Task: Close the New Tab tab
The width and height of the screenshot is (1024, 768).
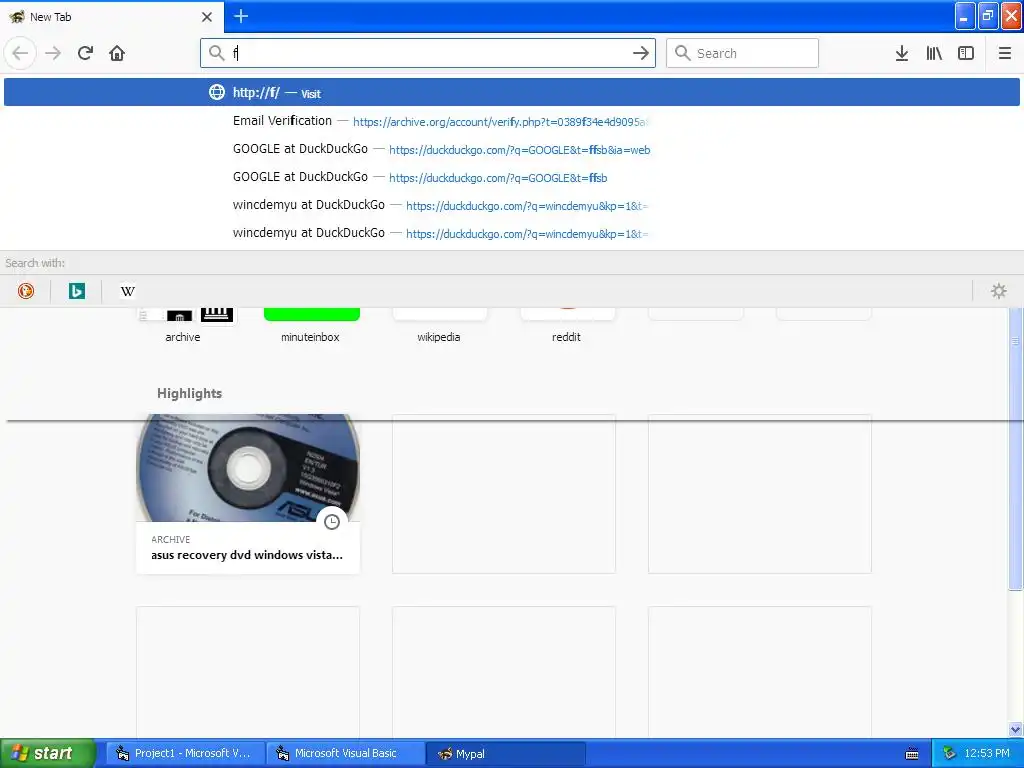Action: (x=207, y=17)
